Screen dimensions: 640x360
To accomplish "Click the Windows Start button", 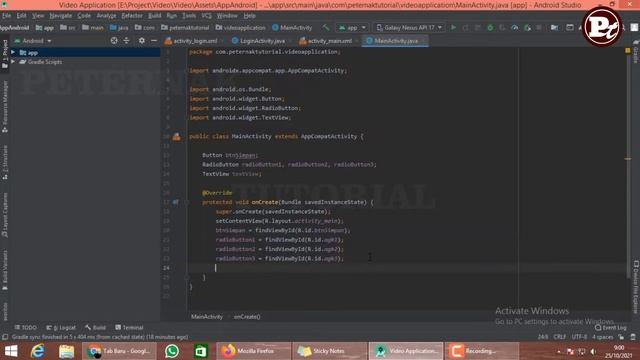I will tap(11, 351).
